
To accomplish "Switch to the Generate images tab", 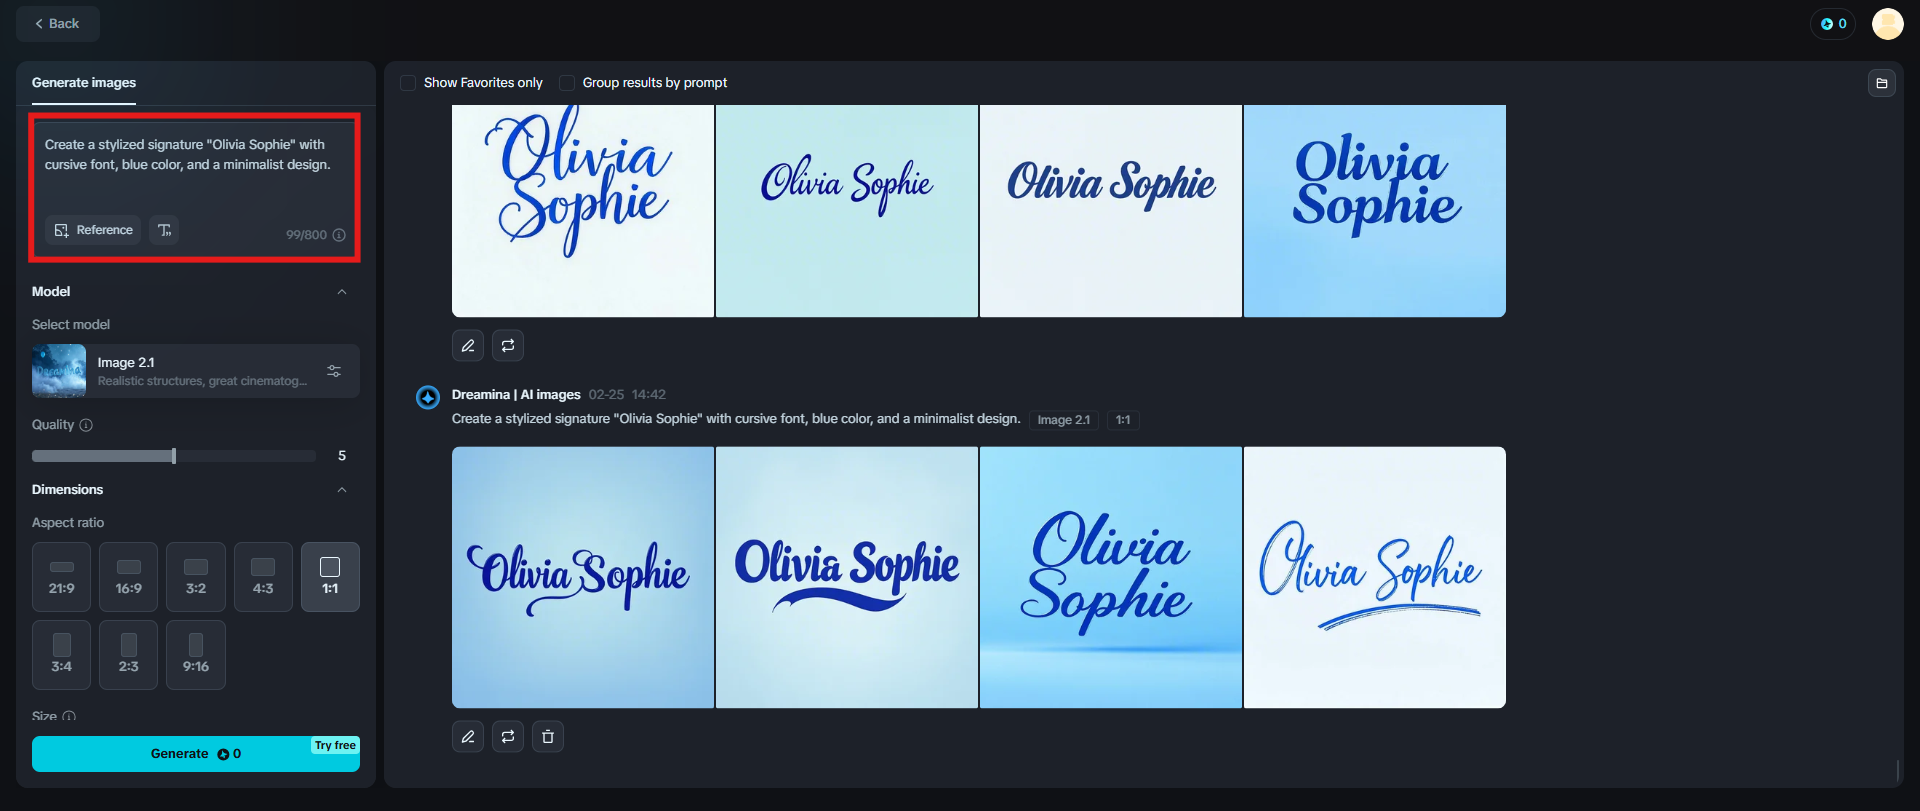I will (84, 83).
